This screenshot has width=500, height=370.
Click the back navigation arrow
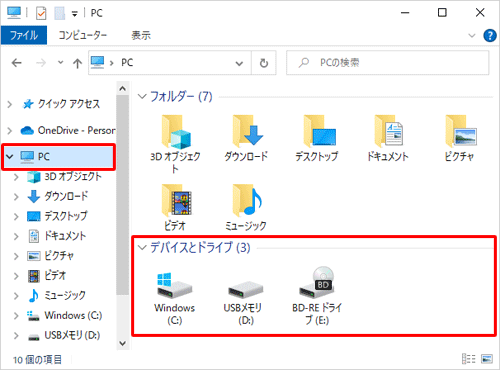coord(17,63)
